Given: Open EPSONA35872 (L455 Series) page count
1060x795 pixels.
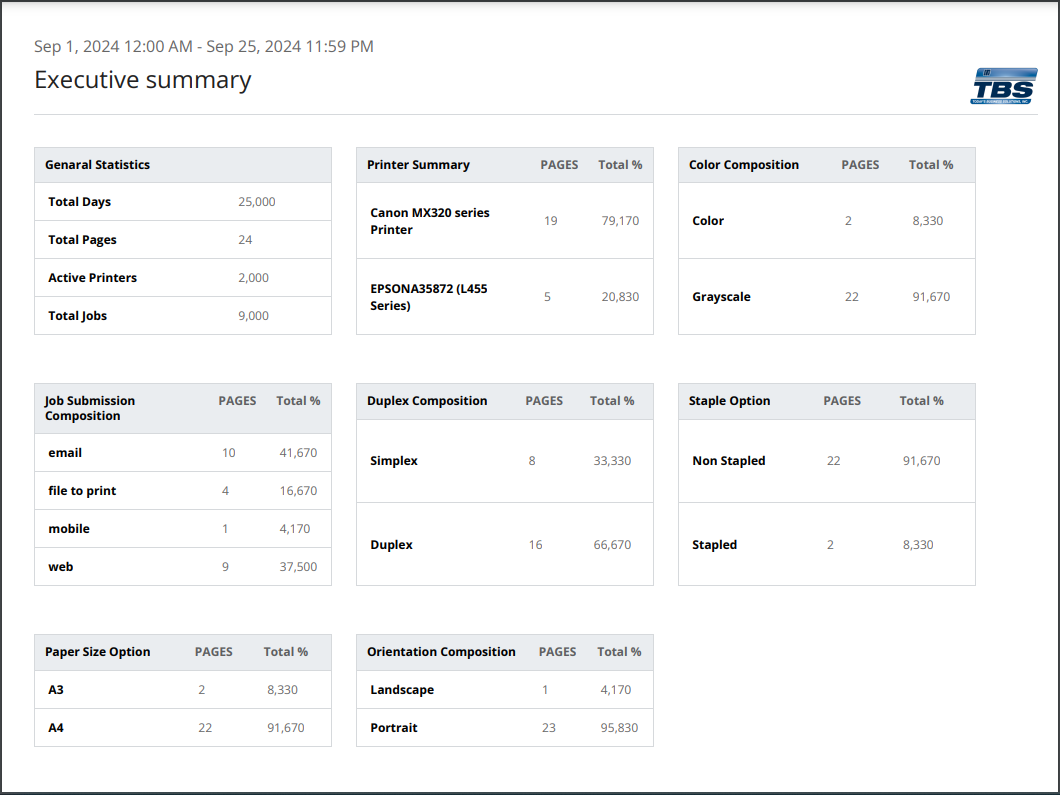Looking at the screenshot, I should pyautogui.click(x=547, y=297).
